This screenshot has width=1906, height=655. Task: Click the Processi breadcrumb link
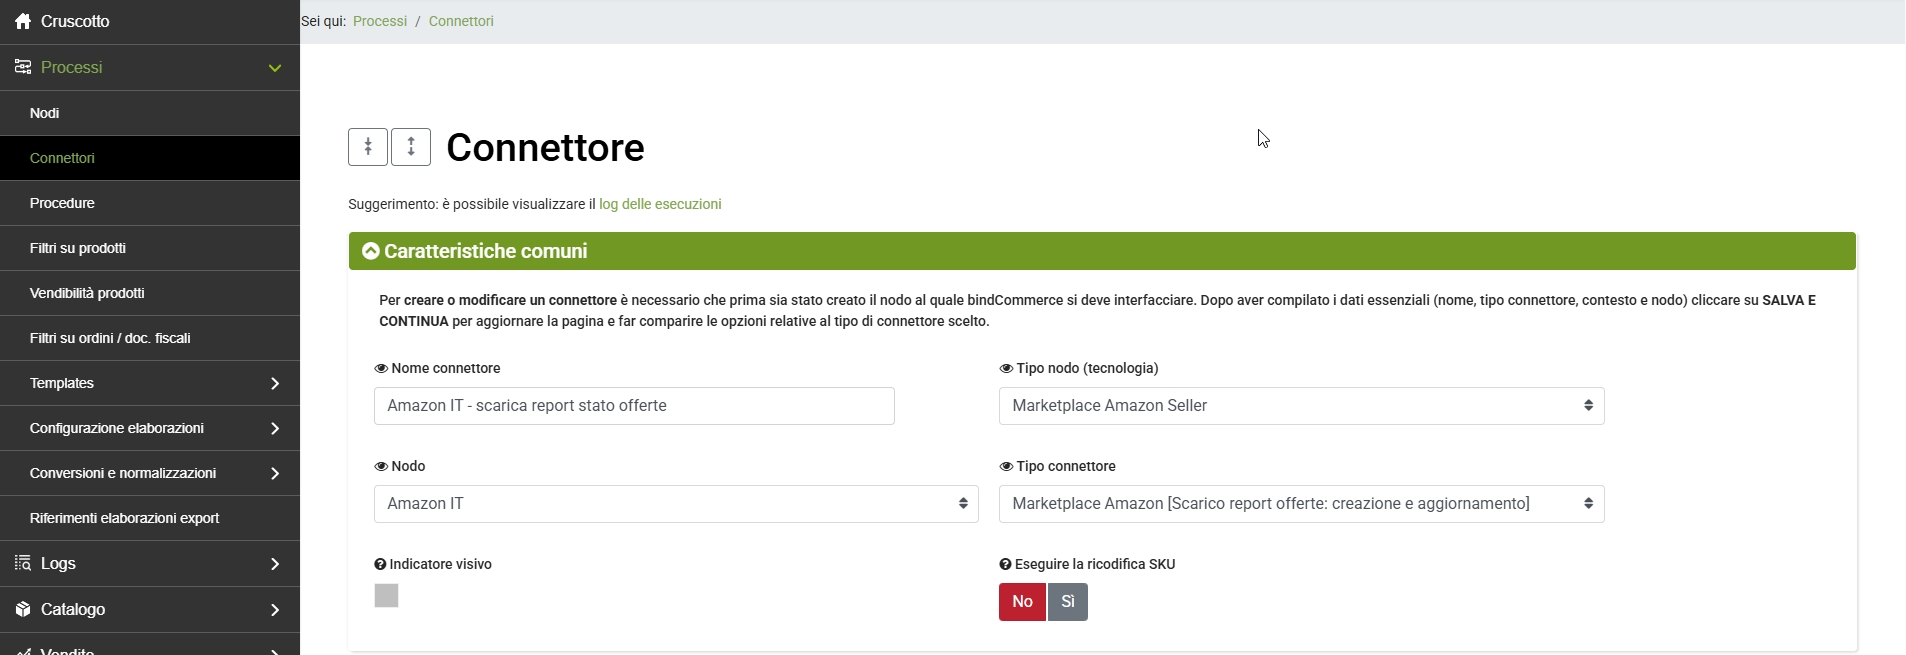coord(380,21)
